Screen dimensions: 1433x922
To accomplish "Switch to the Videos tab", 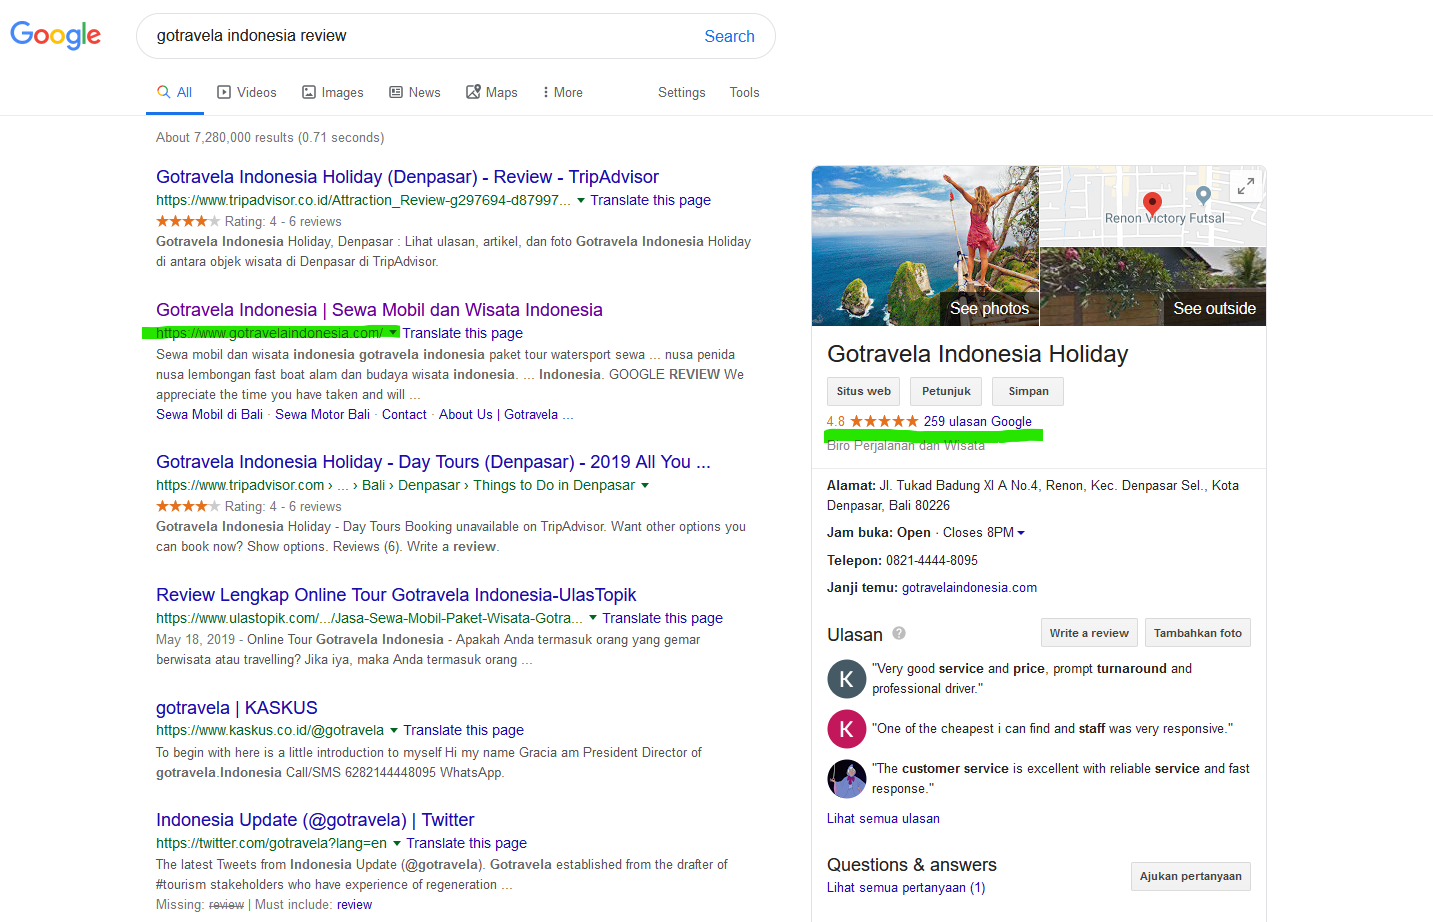I will point(247,92).
